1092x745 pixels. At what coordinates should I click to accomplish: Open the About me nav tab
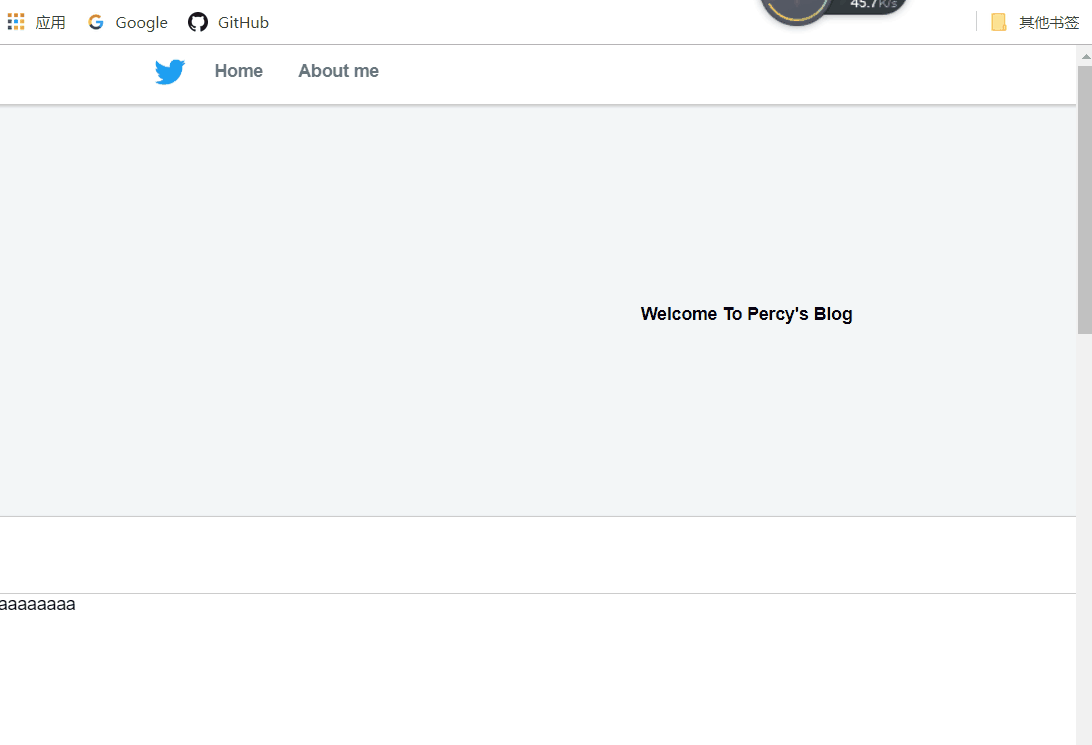338,71
